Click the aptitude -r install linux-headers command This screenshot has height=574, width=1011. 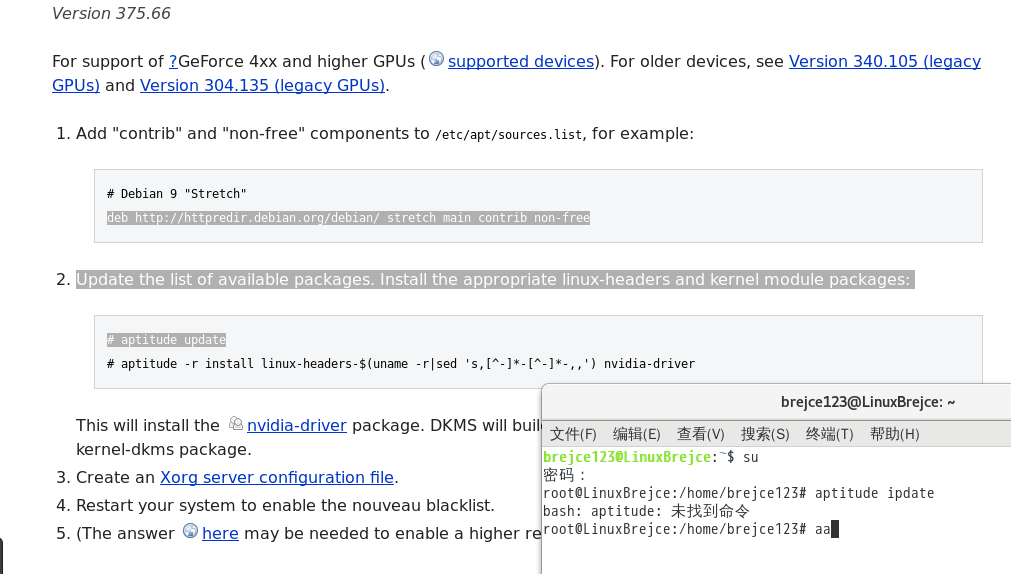(x=401, y=364)
